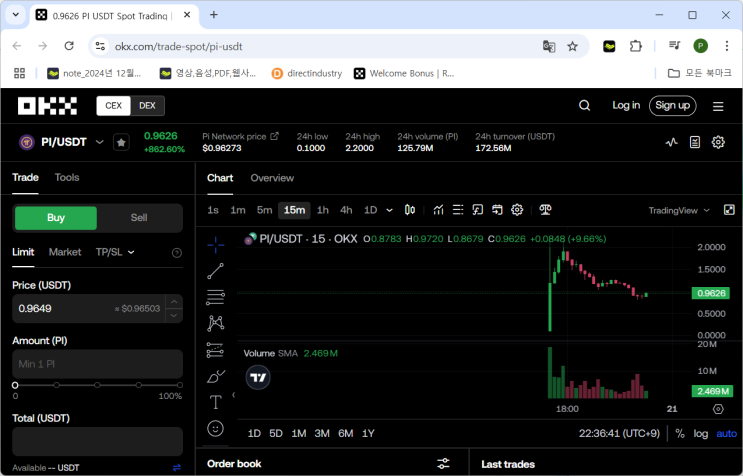The width and height of the screenshot is (743, 476).
Task: Open the TradingView chart source dropdown
Action: click(x=679, y=210)
